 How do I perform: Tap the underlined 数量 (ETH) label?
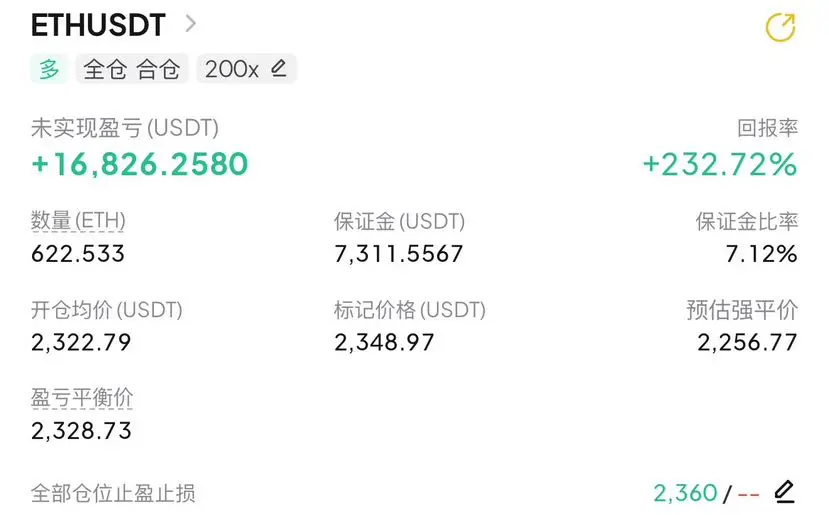[x=78, y=220]
